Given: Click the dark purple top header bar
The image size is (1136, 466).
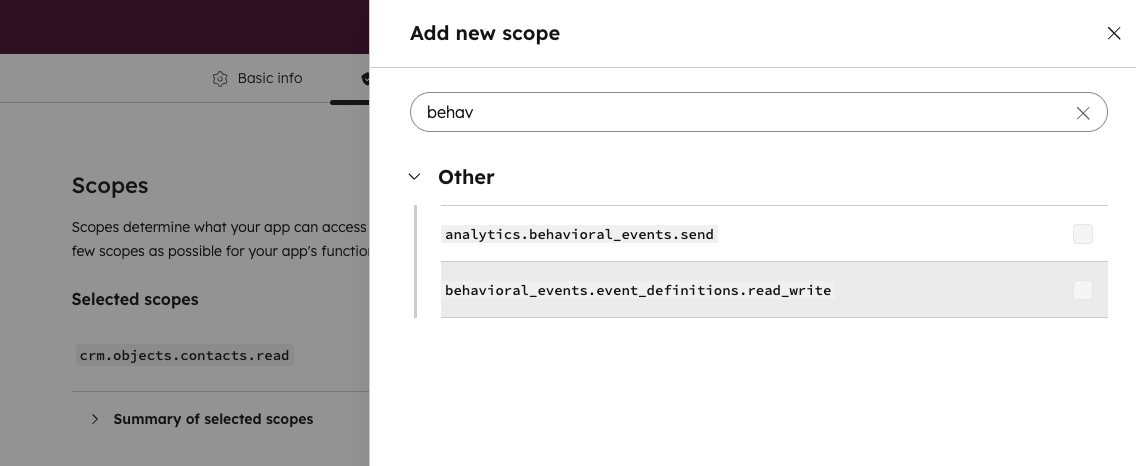Looking at the screenshot, I should click(185, 26).
